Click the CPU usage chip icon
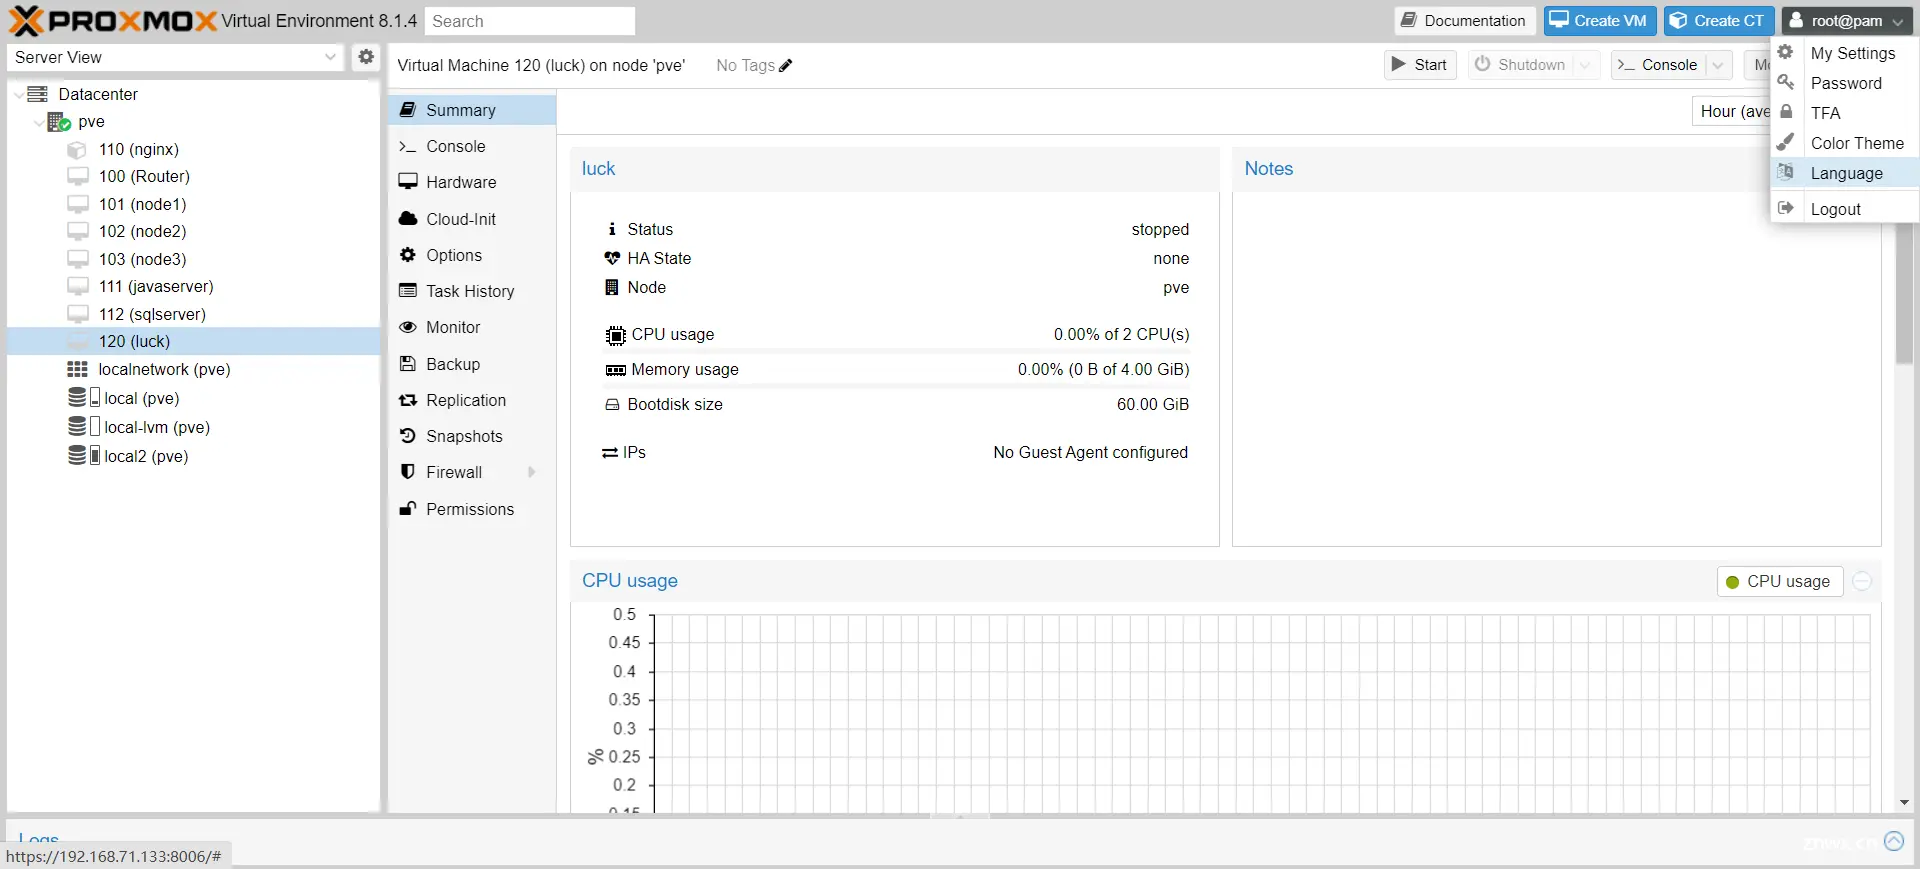The image size is (1920, 869). 615,335
